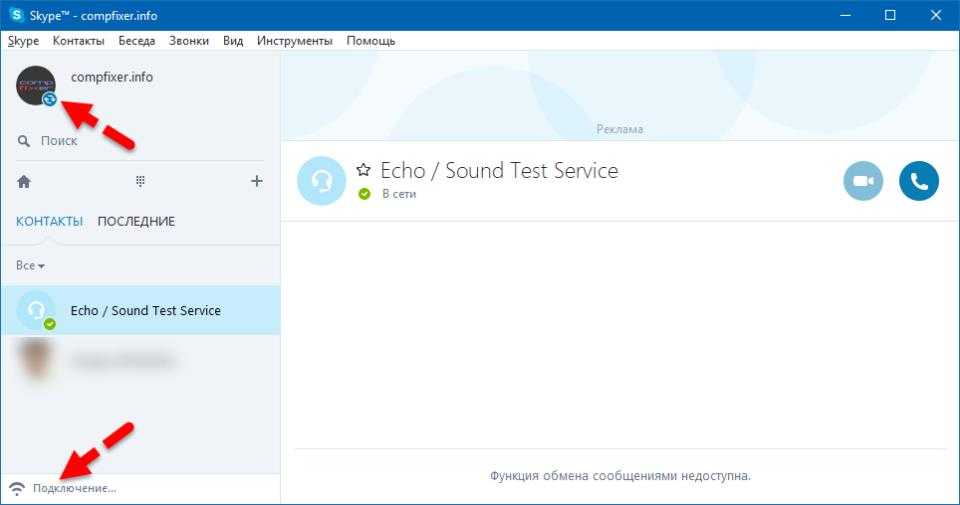Toggle favorite star for Echo contact

pyautogui.click(x=364, y=170)
